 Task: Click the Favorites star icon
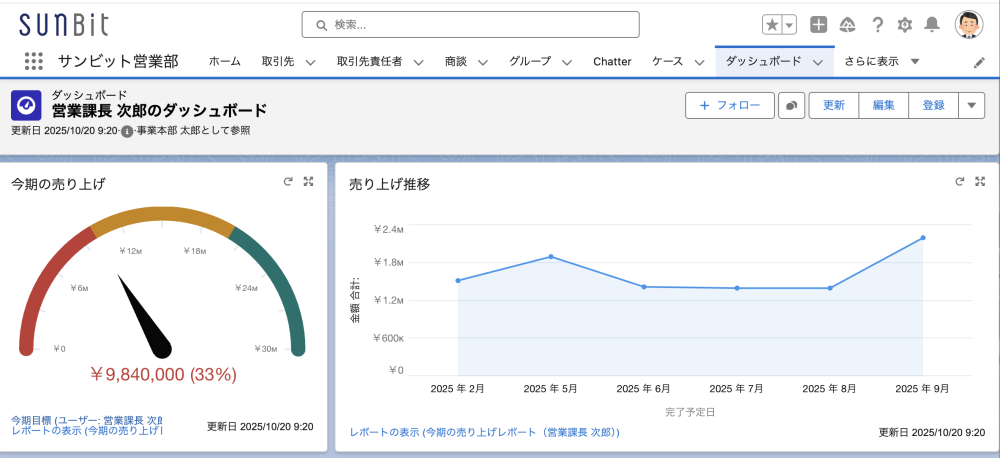pos(772,25)
